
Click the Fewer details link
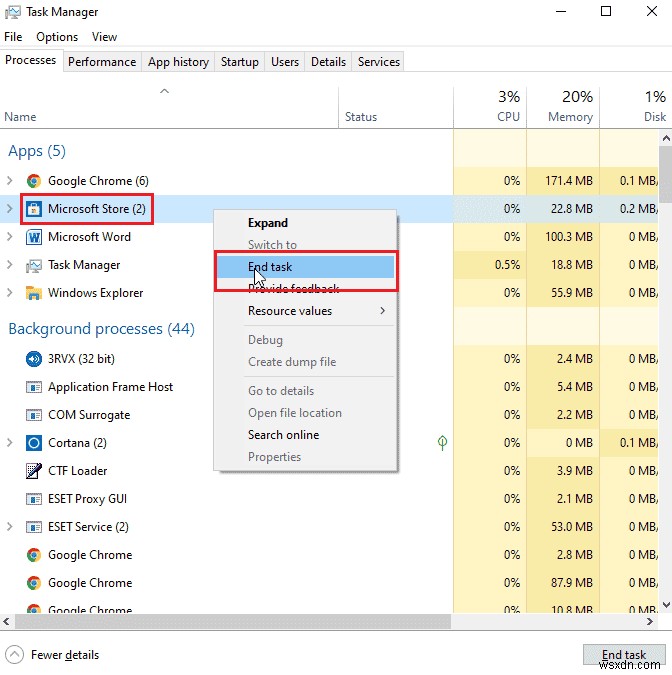click(65, 655)
